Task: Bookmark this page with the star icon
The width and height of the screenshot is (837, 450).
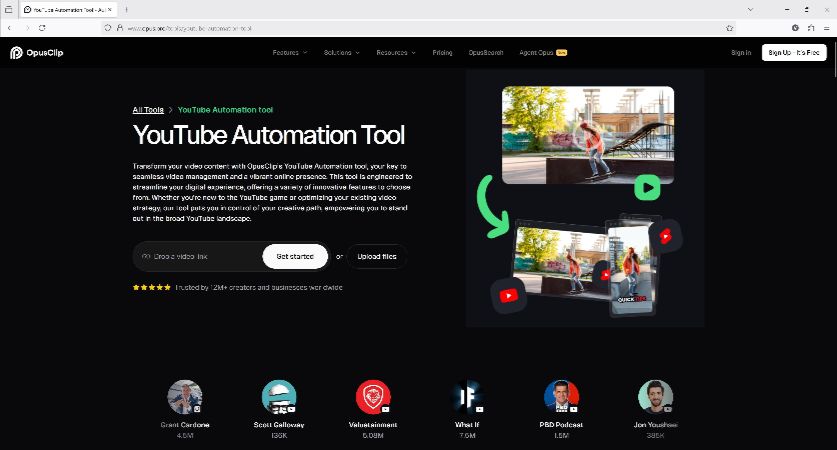Action: pos(729,28)
